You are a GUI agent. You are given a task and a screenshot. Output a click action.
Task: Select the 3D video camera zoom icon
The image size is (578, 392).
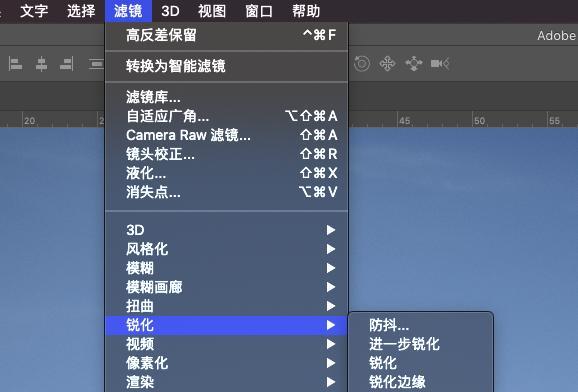[x=440, y=64]
